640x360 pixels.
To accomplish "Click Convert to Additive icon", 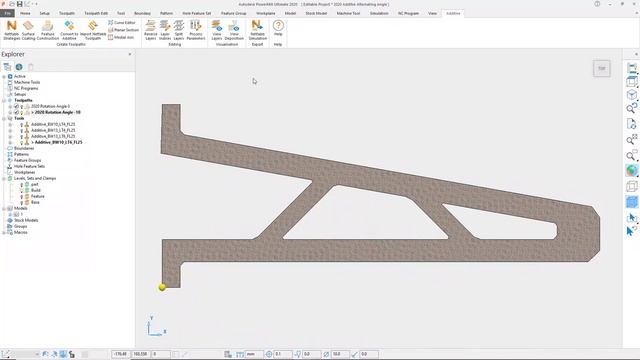I will tap(69, 30).
